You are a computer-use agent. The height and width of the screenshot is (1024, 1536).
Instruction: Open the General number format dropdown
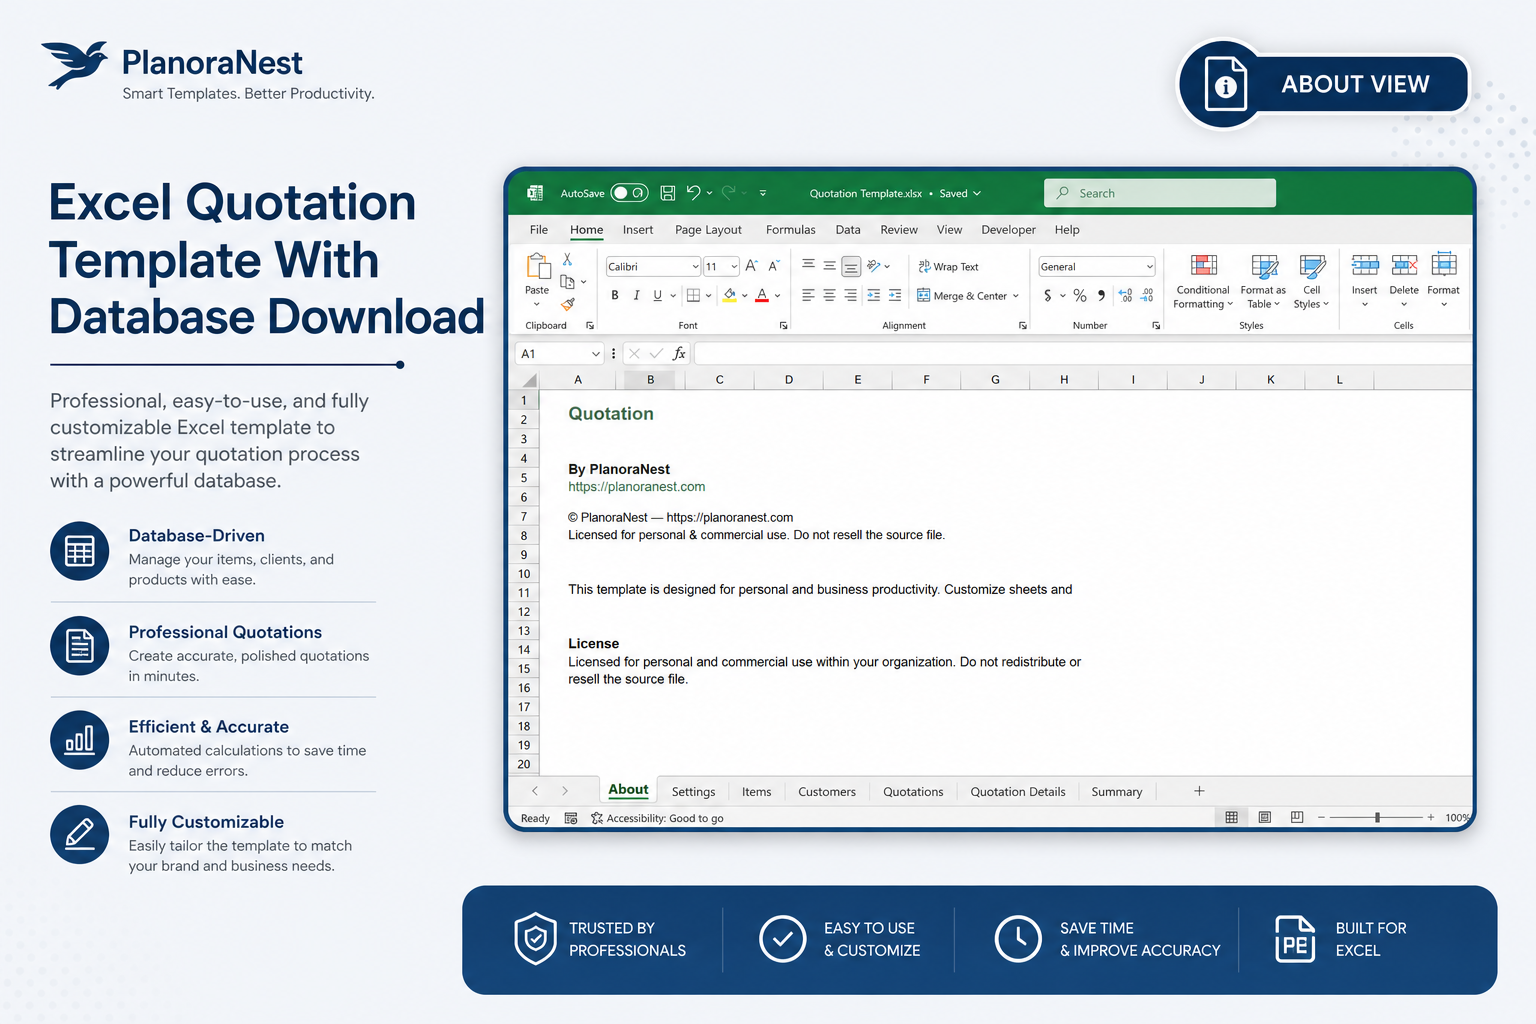tap(1150, 267)
